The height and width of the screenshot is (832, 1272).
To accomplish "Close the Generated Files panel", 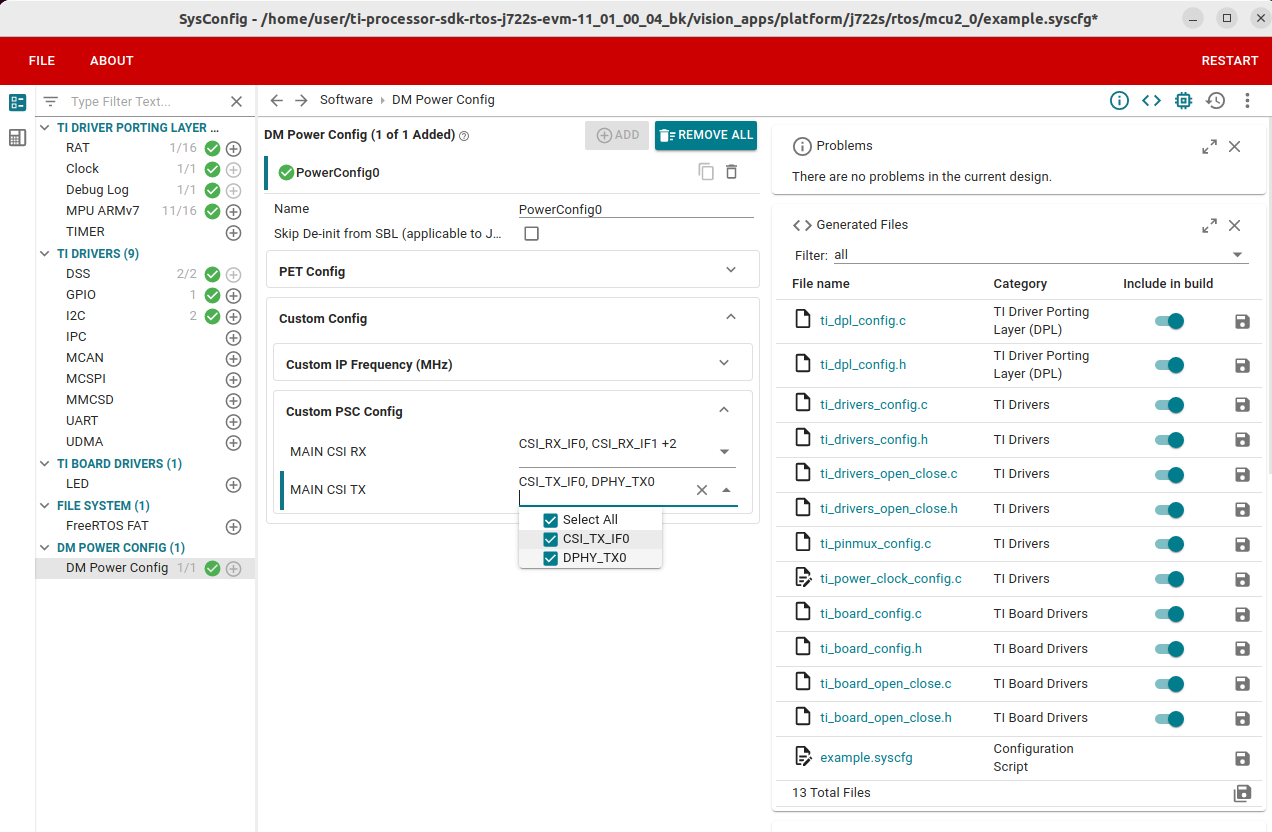I will pyautogui.click(x=1234, y=225).
